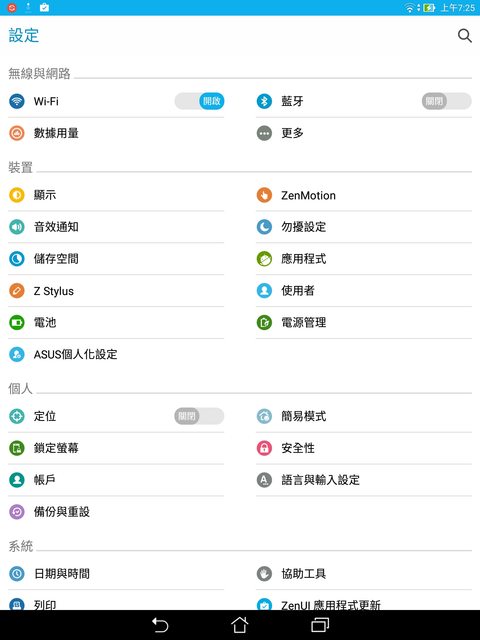This screenshot has width=480, height=640.
Task: Tap the home navigation button
Action: pyautogui.click(x=240, y=624)
